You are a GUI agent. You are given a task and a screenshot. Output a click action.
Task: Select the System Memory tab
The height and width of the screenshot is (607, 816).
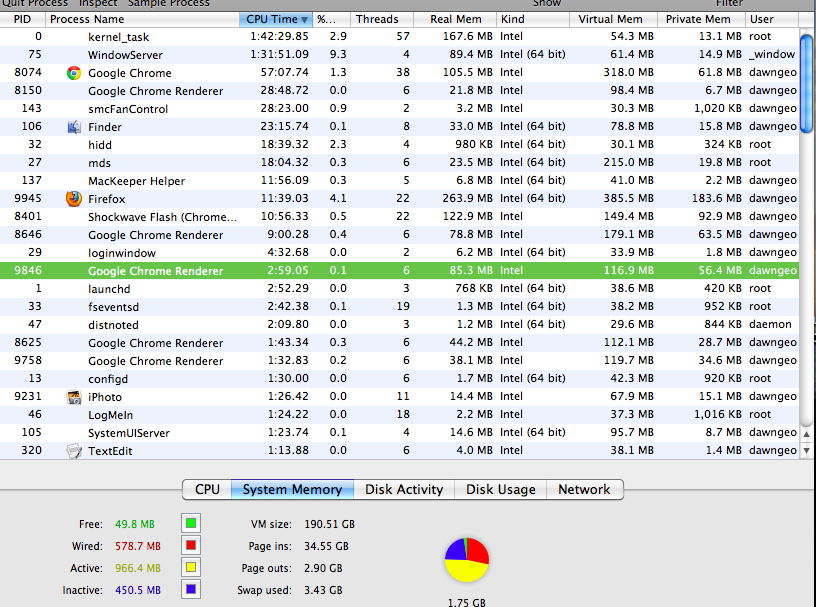pyautogui.click(x=292, y=489)
